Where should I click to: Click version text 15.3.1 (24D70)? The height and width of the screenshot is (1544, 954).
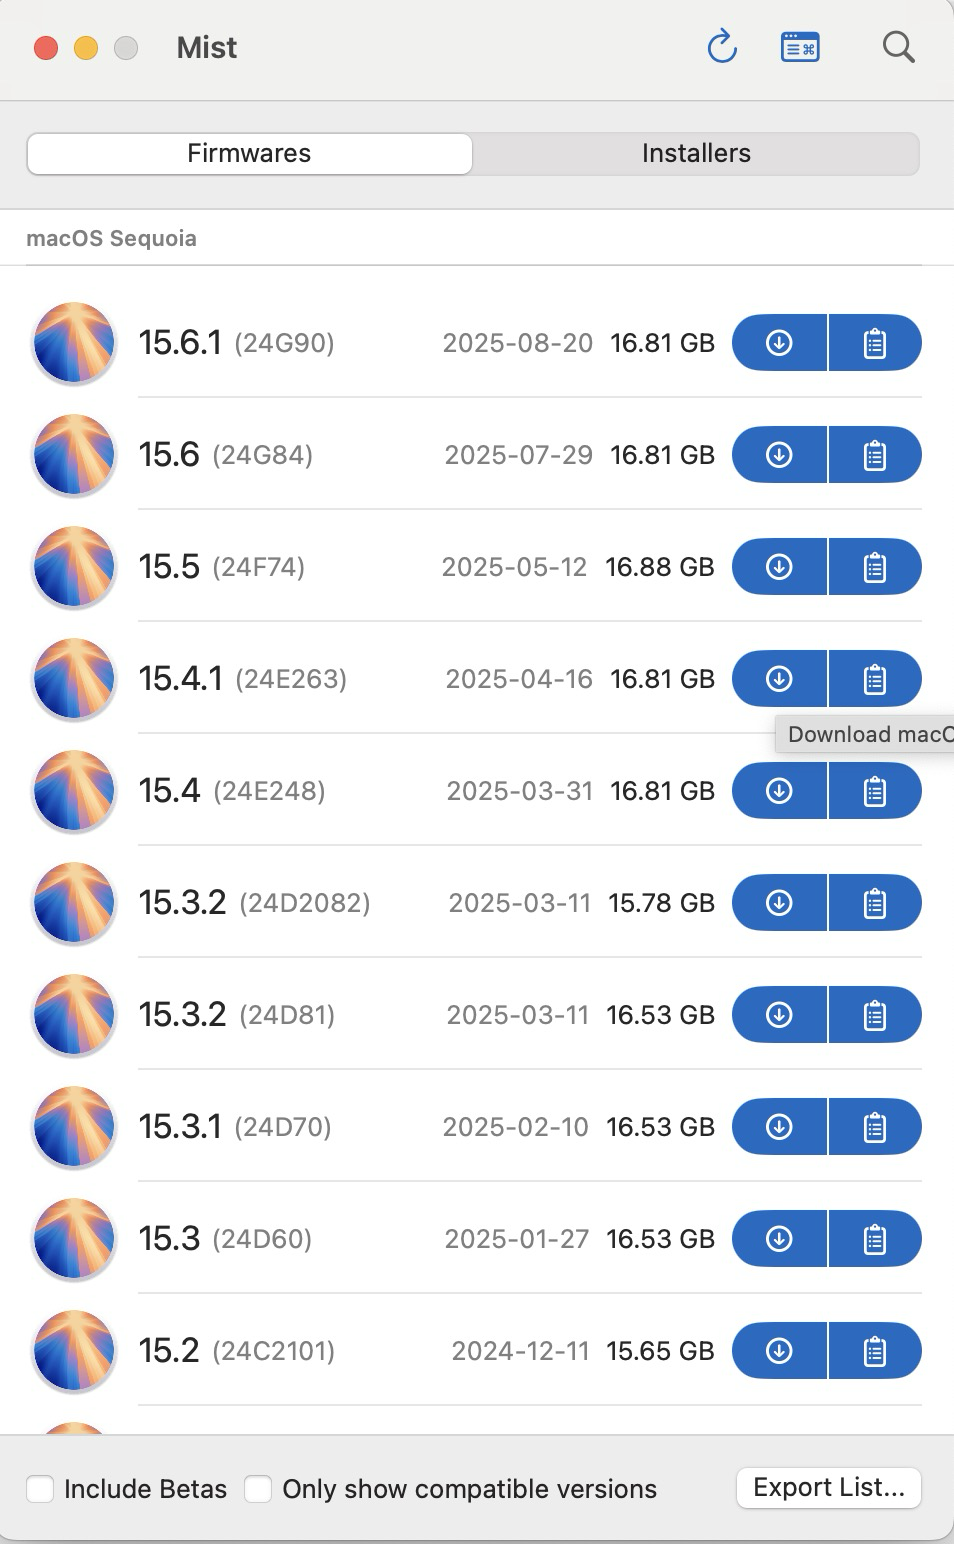coord(235,1127)
